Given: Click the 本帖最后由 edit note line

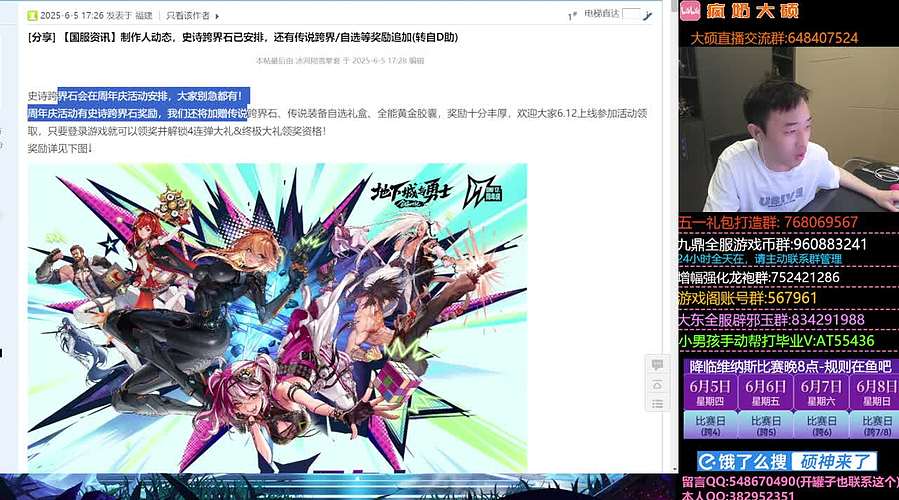Looking at the screenshot, I should pos(340,60).
